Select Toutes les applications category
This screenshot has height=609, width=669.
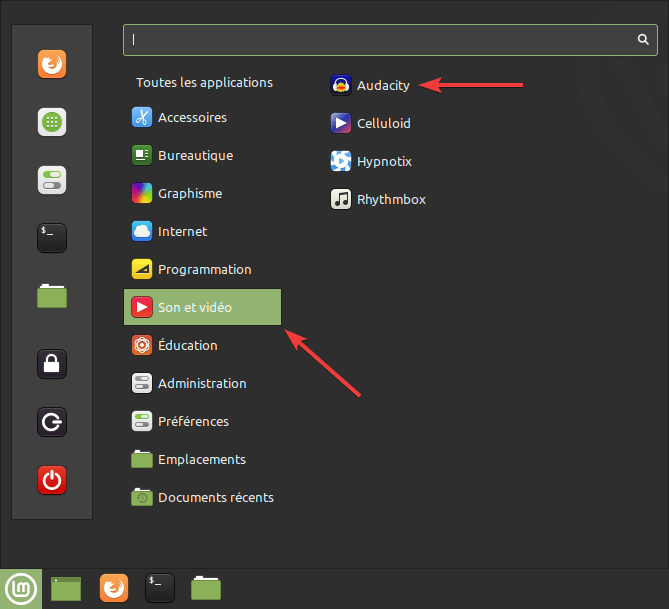(204, 82)
